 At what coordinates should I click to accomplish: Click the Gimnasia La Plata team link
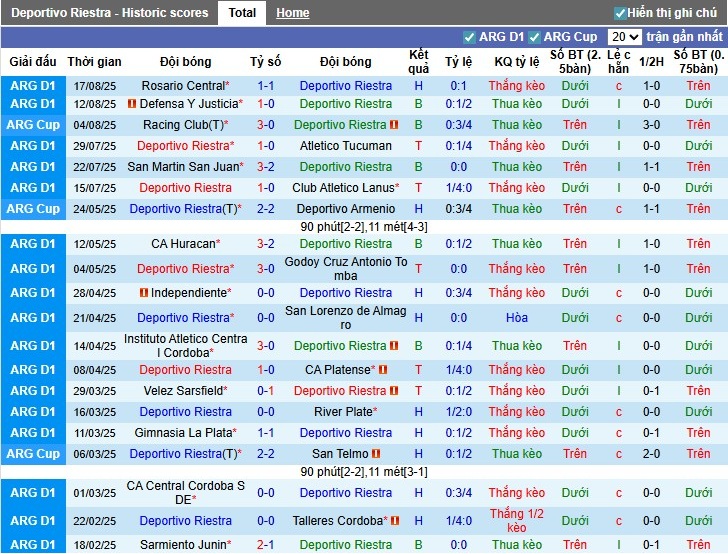click(x=183, y=433)
